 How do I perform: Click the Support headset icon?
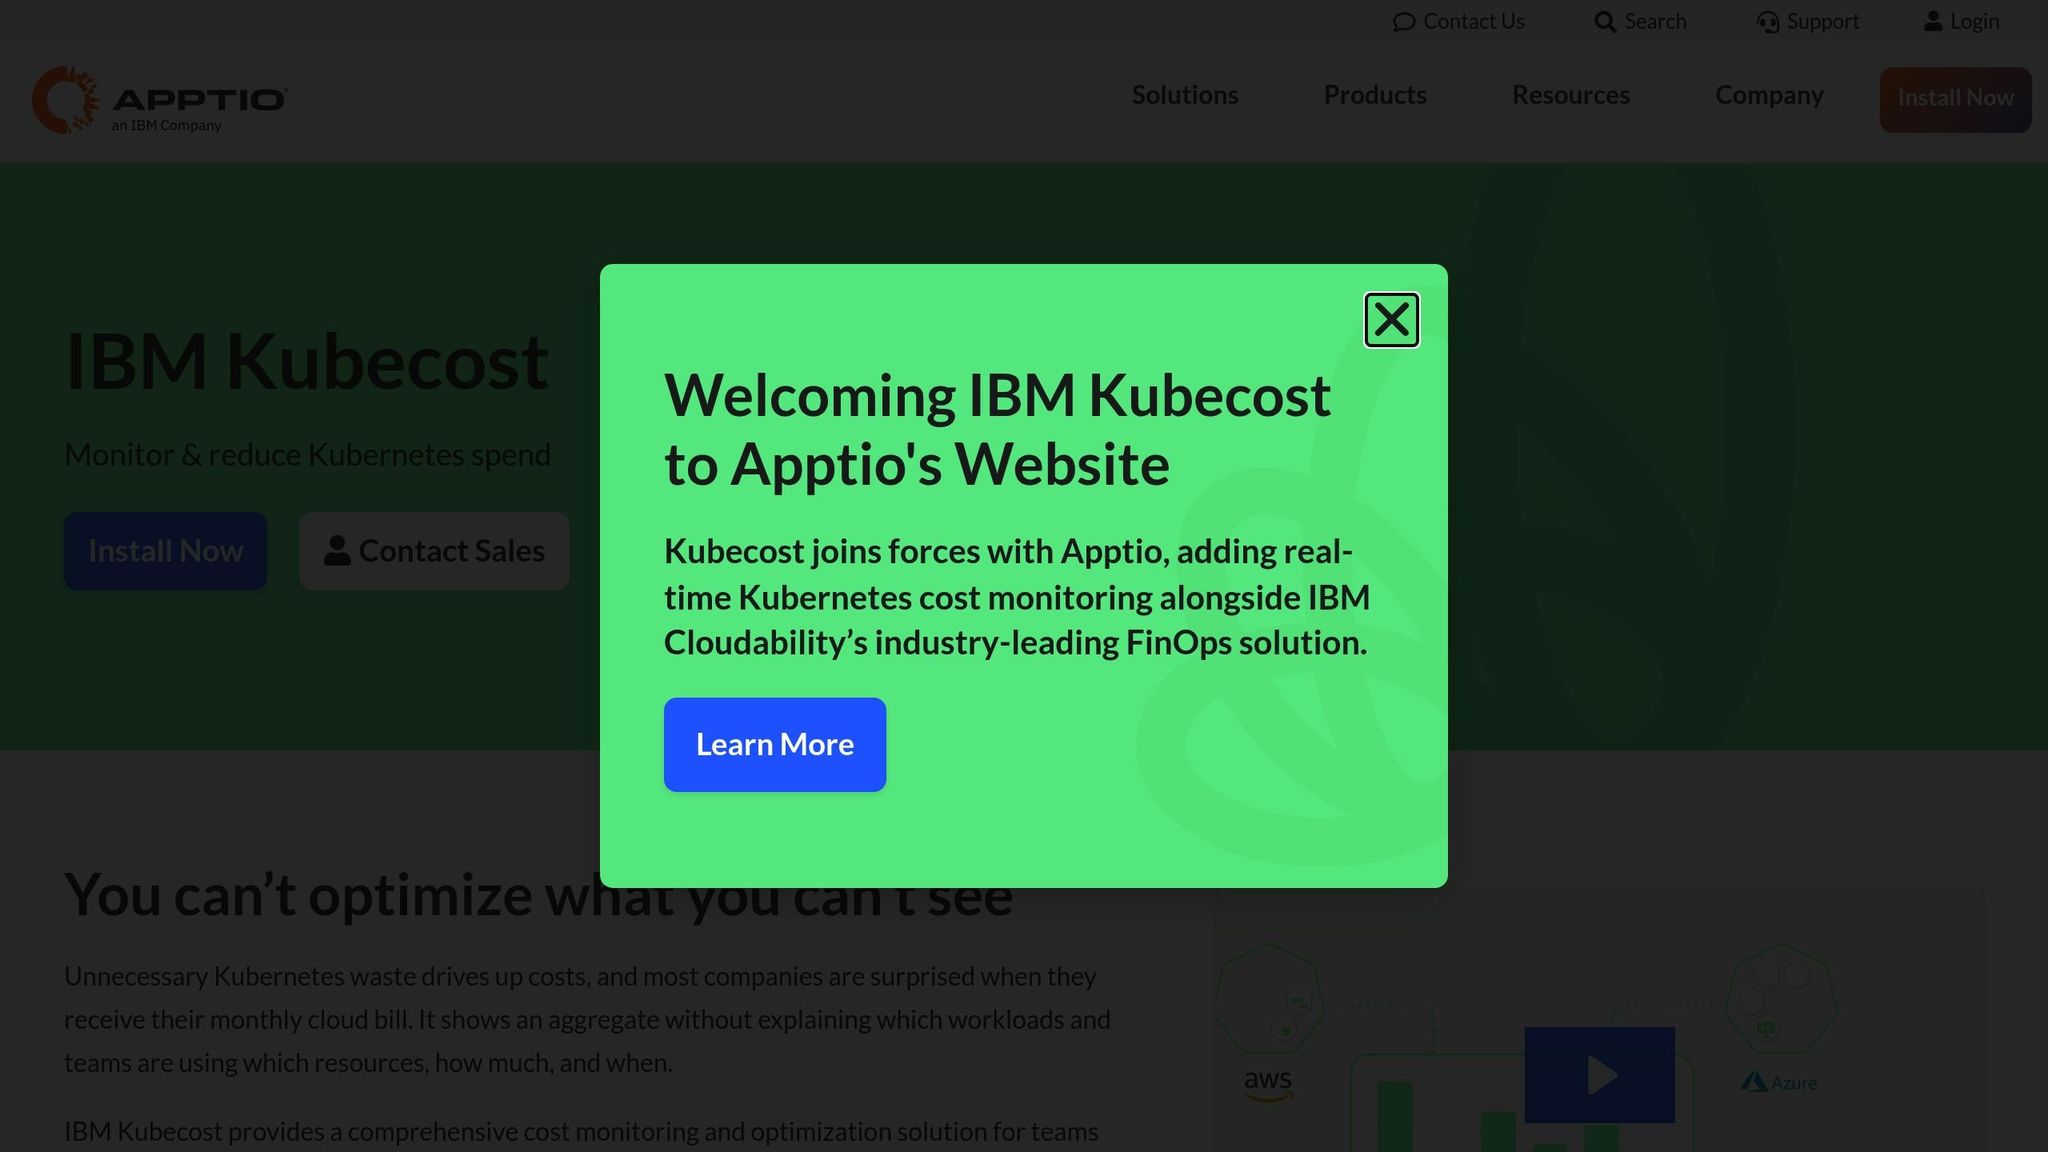click(1768, 22)
